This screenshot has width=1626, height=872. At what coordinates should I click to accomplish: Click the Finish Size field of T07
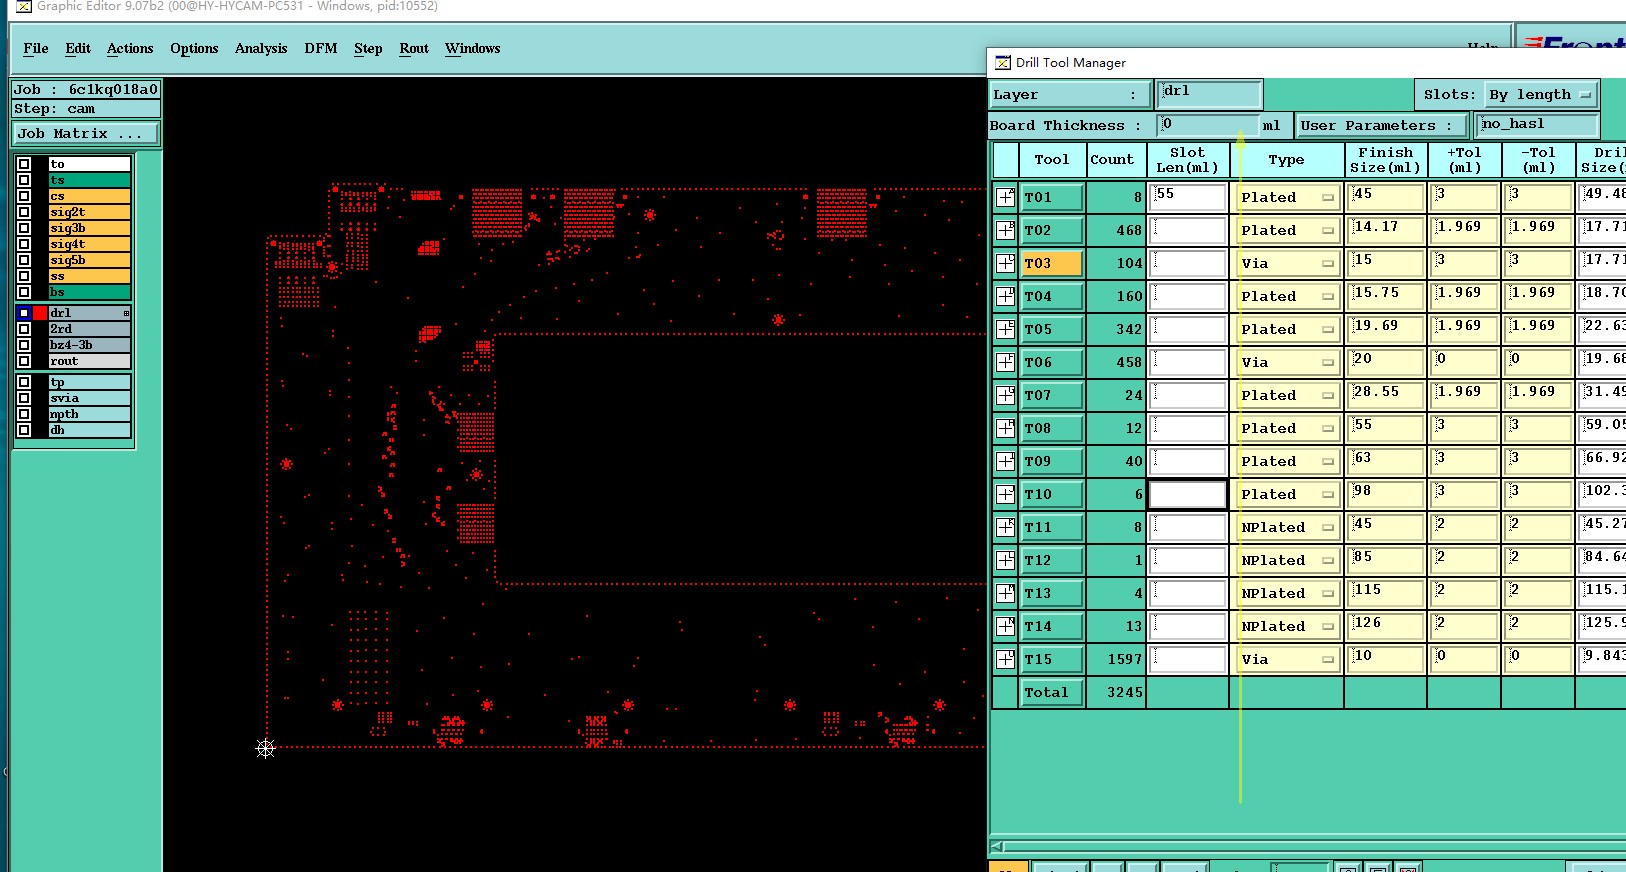1385,395
